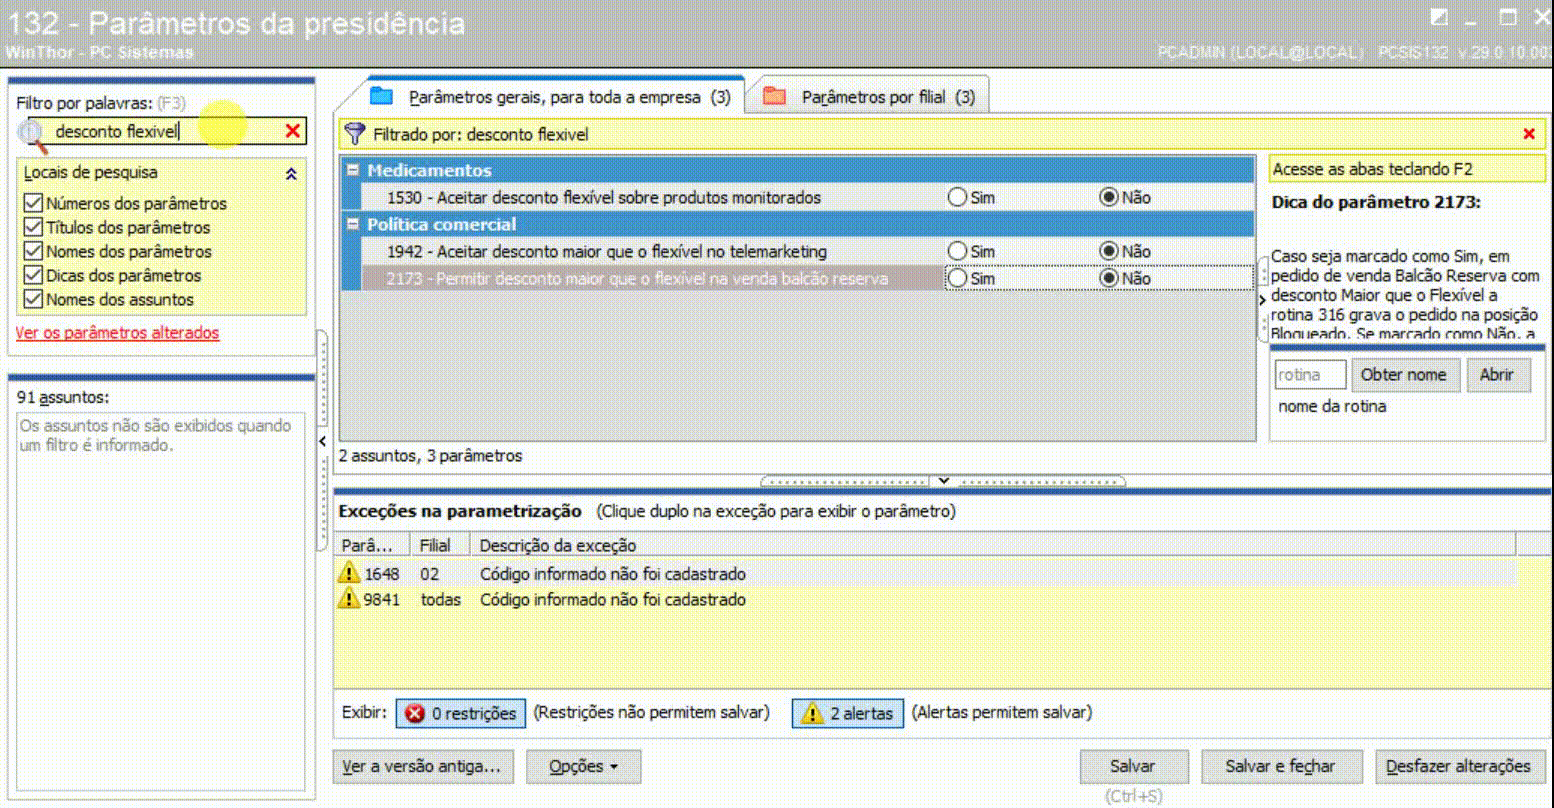Select Sim for parameter 1942
The image size is (1554, 808).
[x=957, y=251]
